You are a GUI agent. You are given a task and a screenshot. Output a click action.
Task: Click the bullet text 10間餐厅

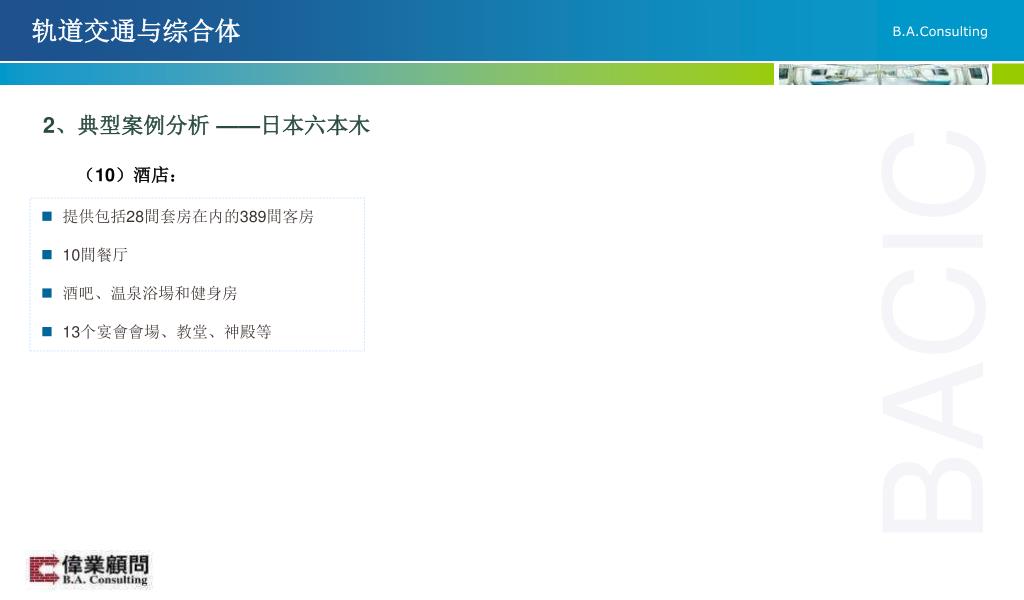click(95, 255)
